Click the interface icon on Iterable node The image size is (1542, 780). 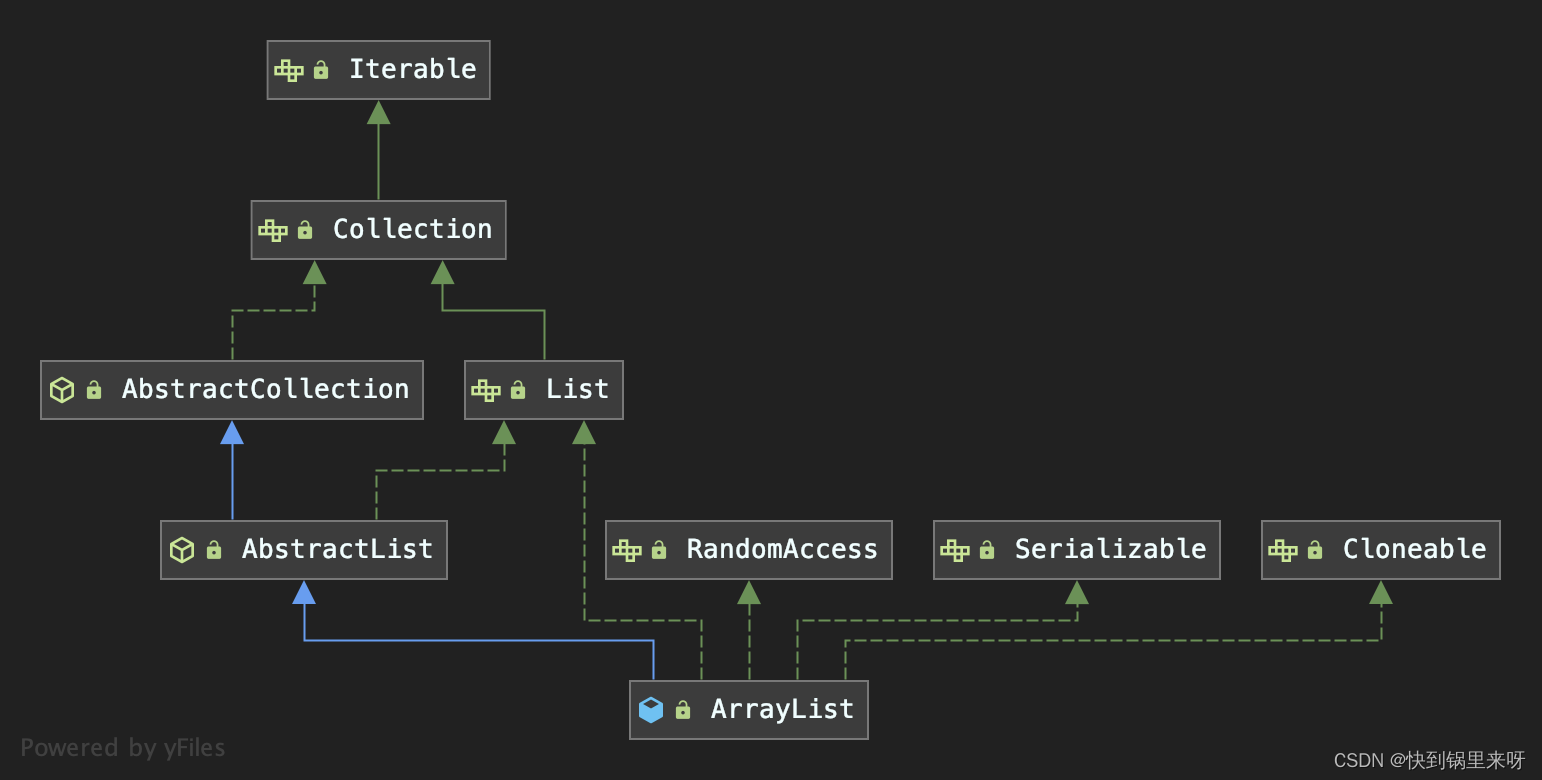click(289, 70)
